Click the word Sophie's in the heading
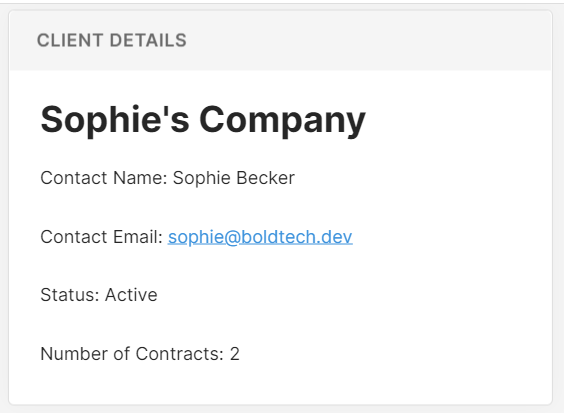Screen dimensions: 564x413 [115, 120]
